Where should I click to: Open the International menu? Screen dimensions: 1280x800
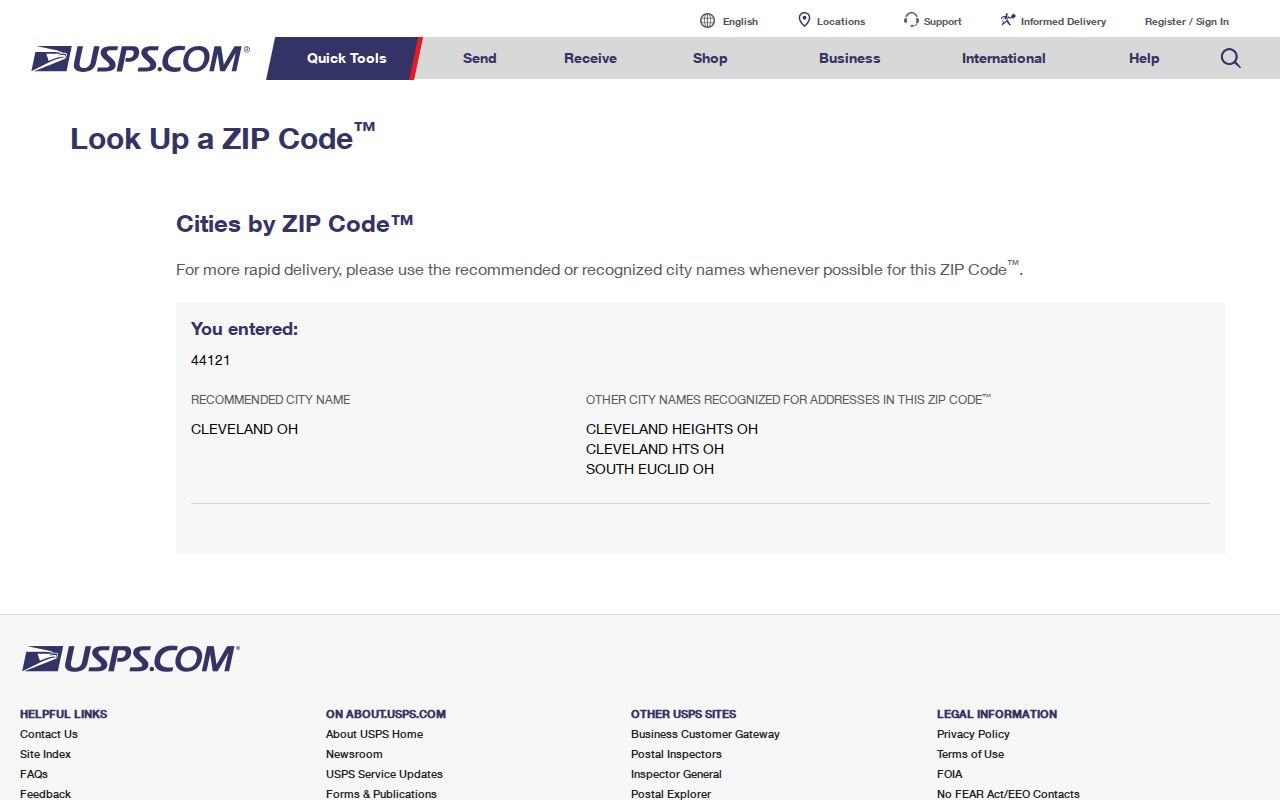[x=1003, y=58]
